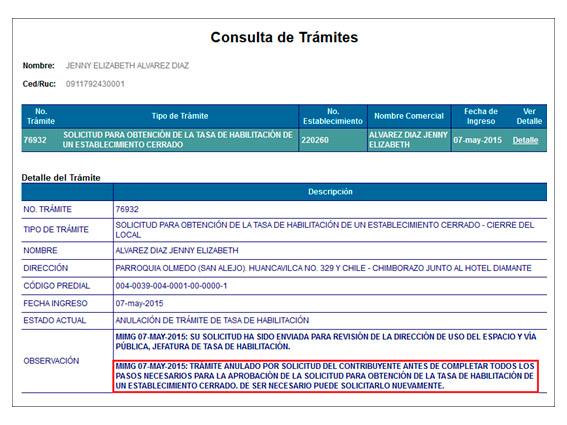Click observation 'SU SOLICITUD HA SIDO ENVIADA' text
This screenshot has height=425, width=567.
(x=326, y=341)
